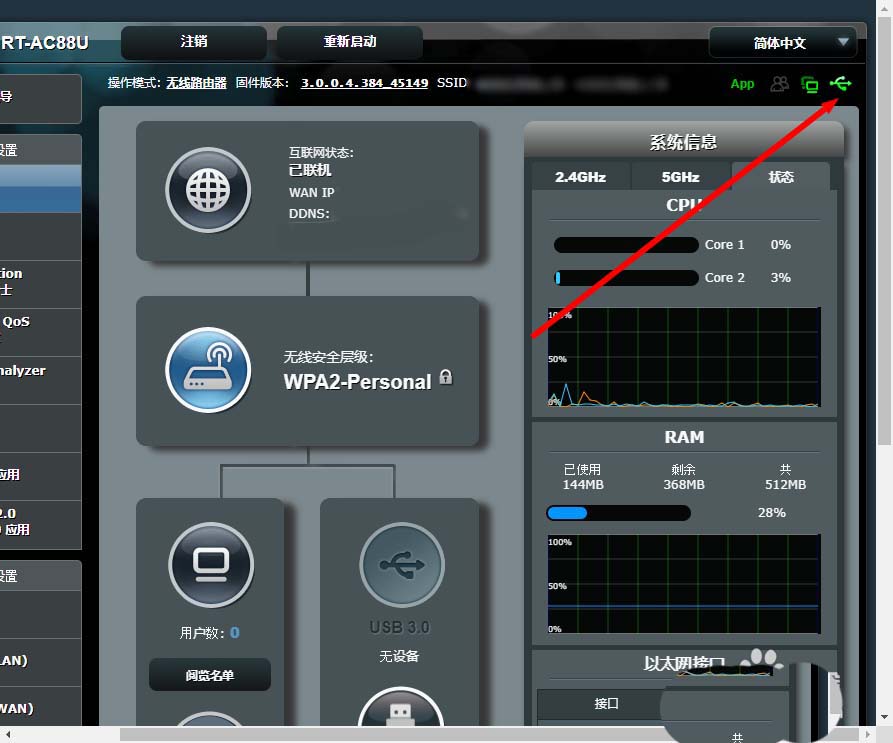Click the 重新启动 reboot button
Screen dimensions: 893x743
[x=350, y=42]
